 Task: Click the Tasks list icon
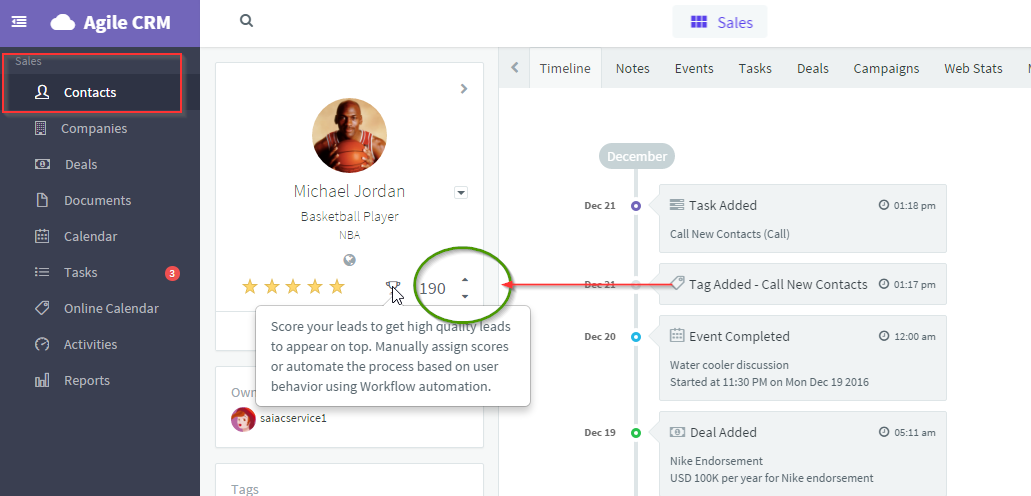pos(42,272)
